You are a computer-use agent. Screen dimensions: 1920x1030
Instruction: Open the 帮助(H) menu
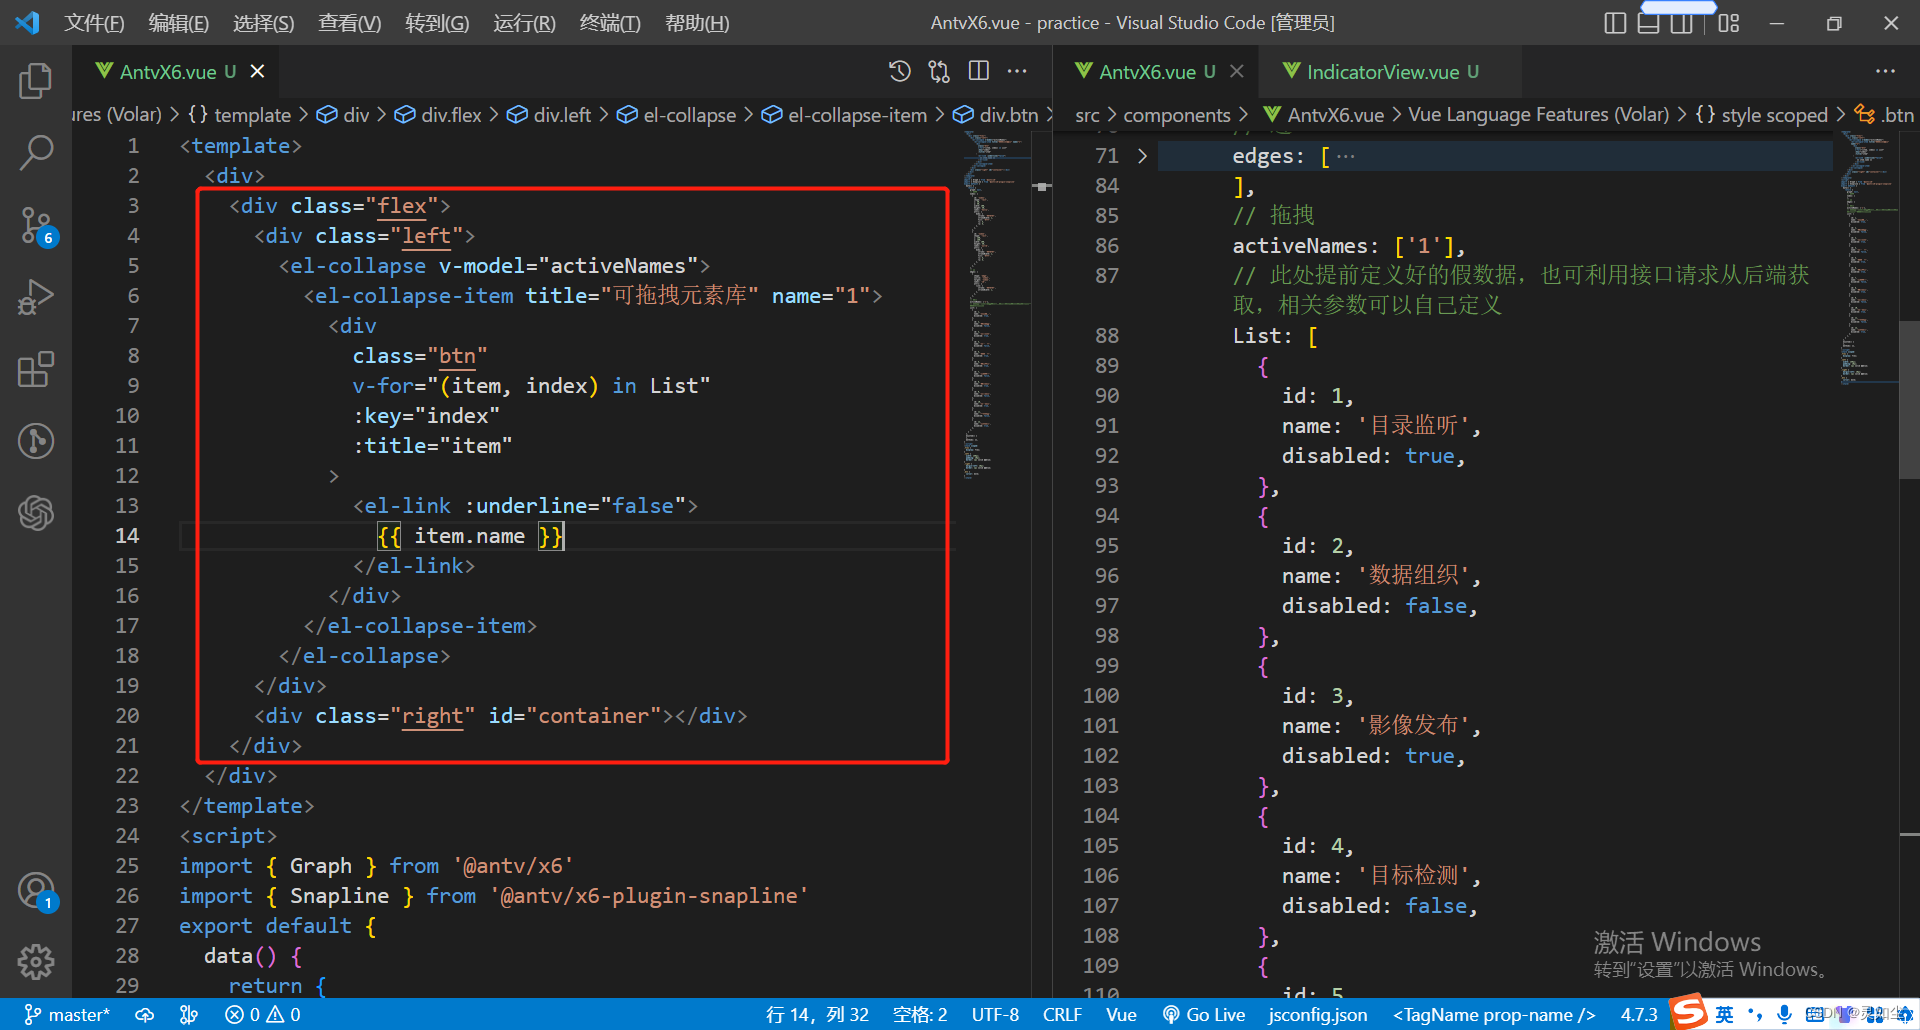[697, 23]
